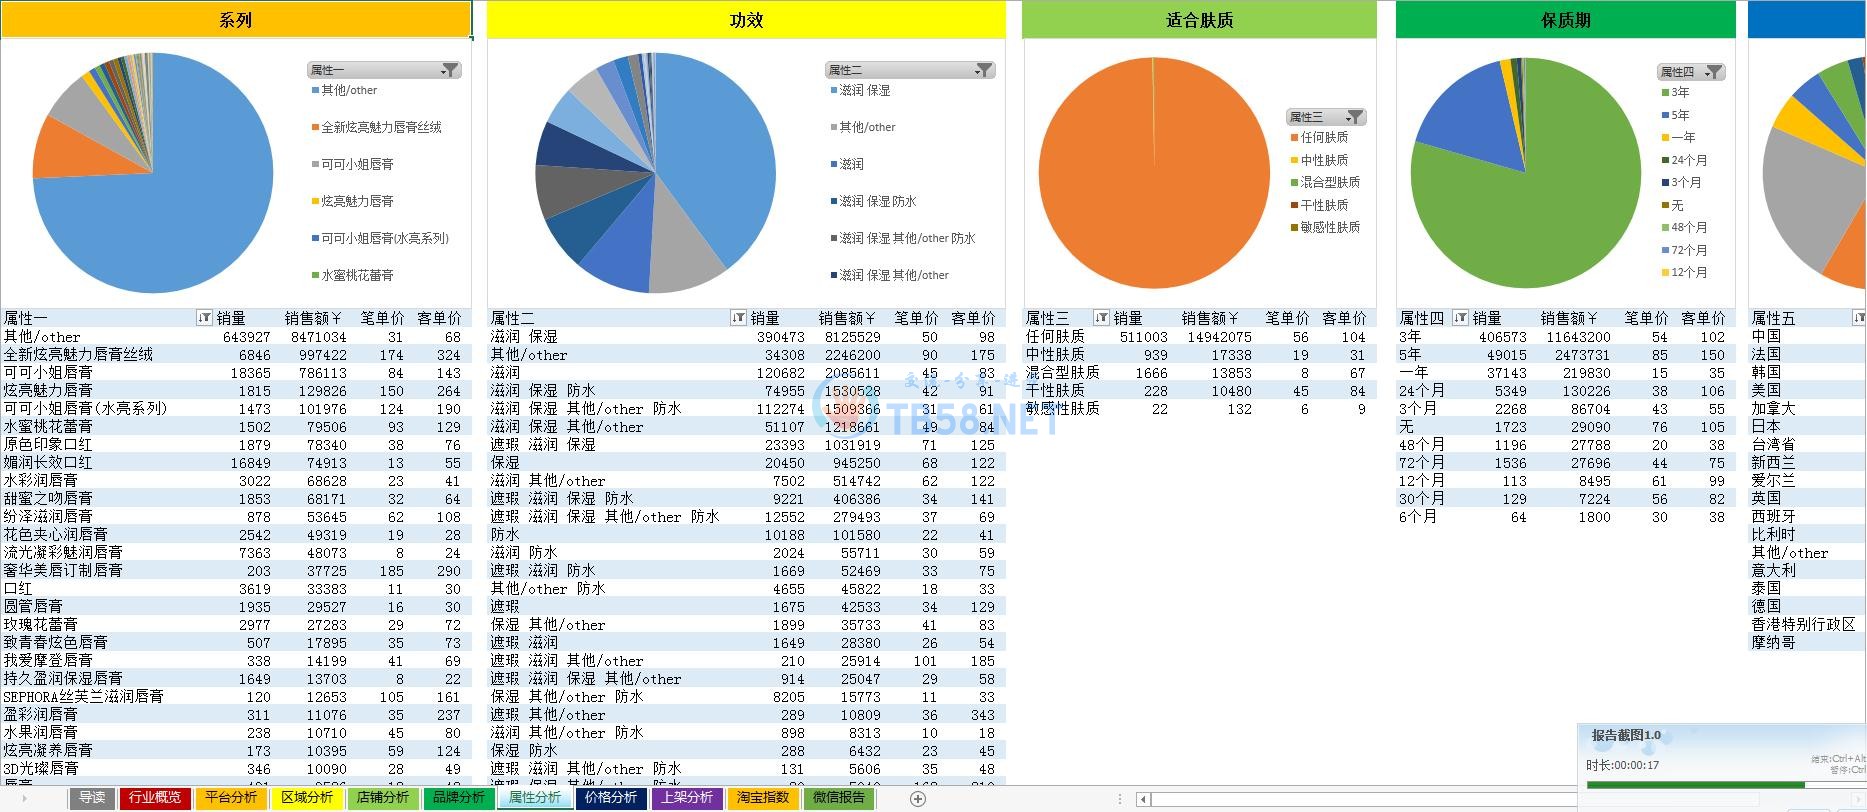Click the 功效 yellow header cell
Viewport: 1867px width, 812px height.
point(746,20)
